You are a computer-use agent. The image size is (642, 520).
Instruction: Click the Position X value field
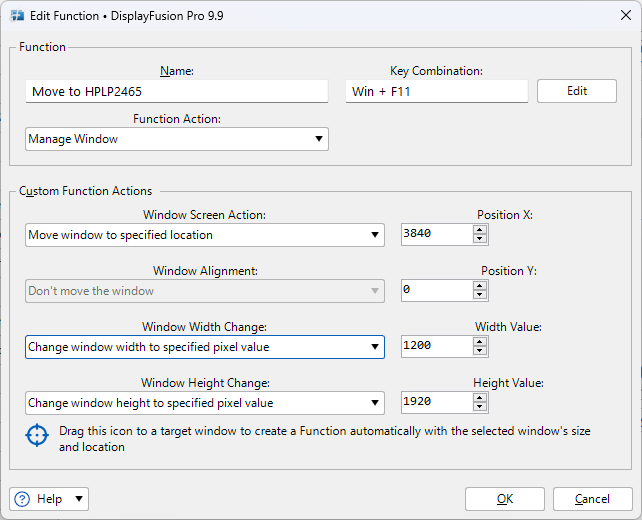click(x=436, y=235)
